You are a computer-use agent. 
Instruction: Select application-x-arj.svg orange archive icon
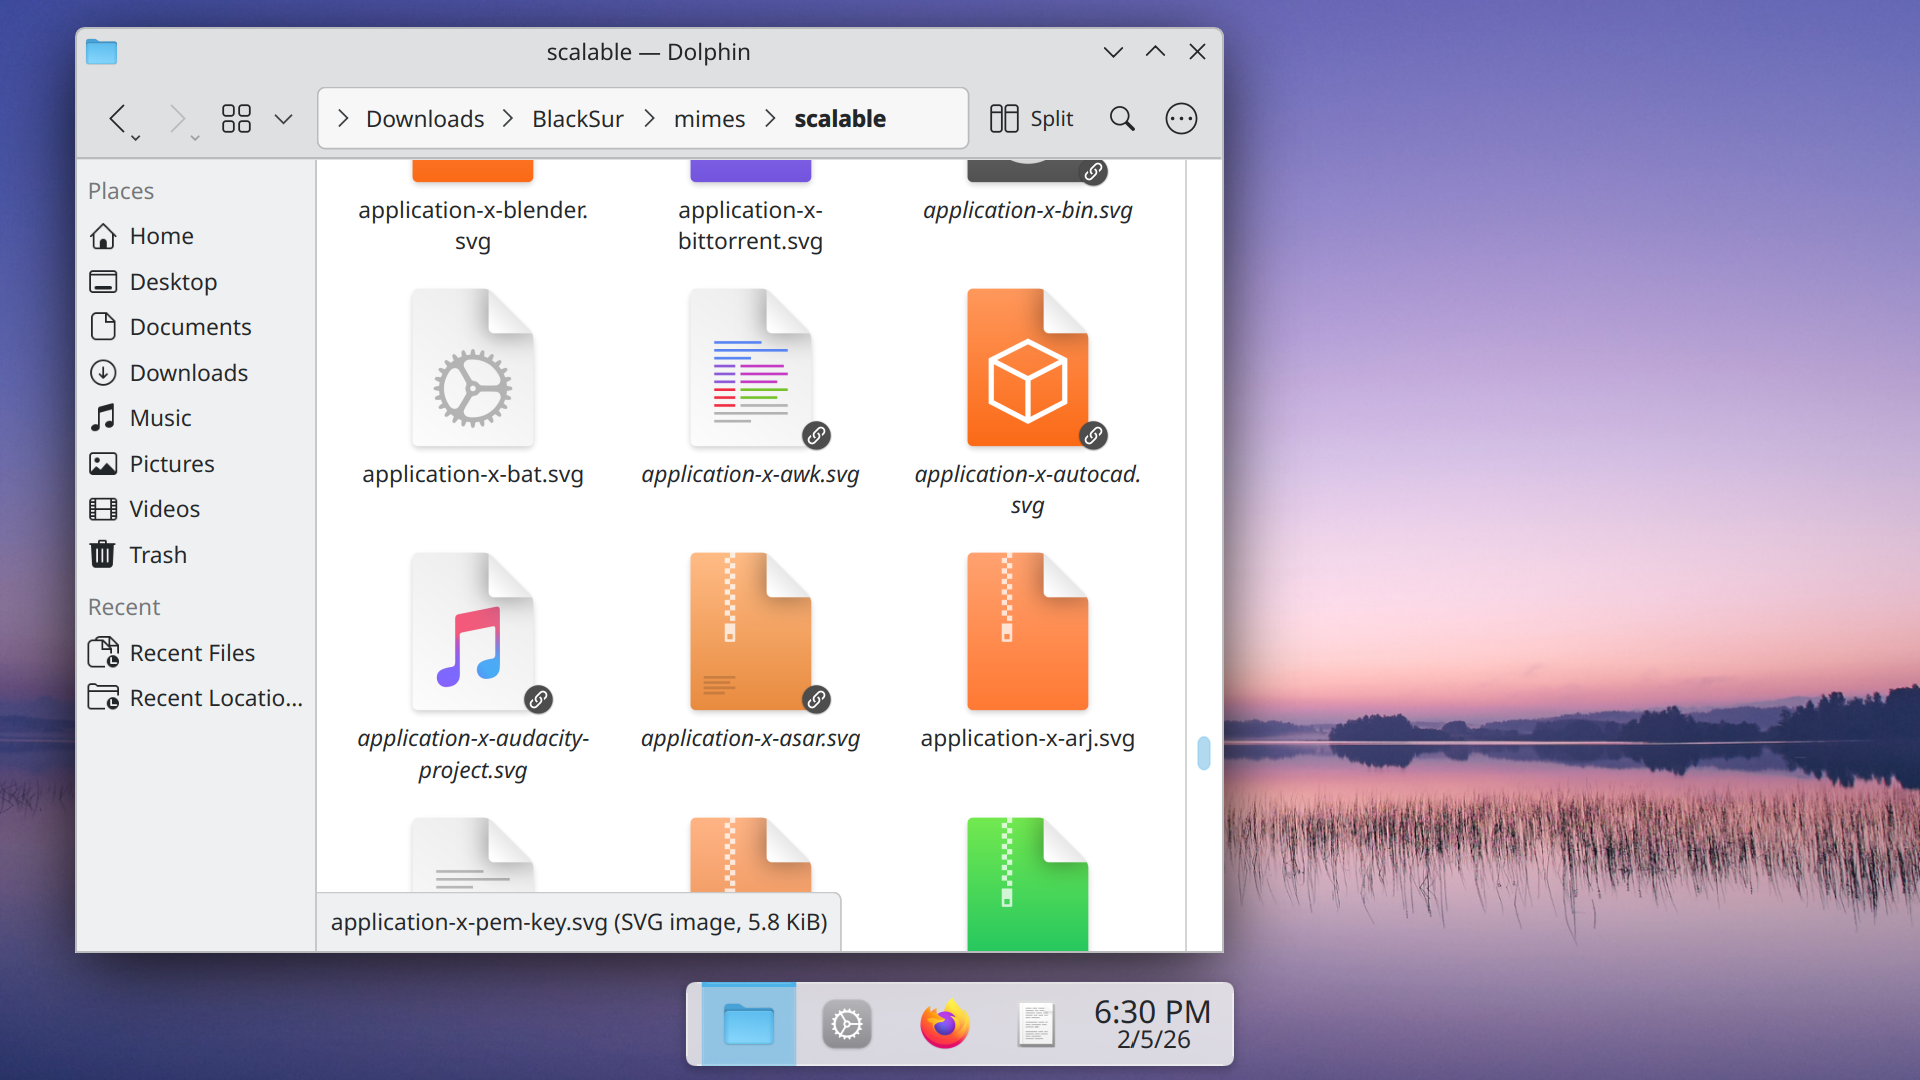coord(1028,632)
